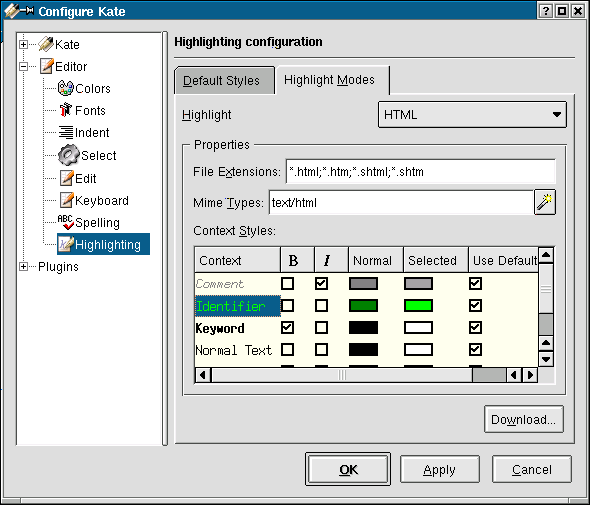Image resolution: width=590 pixels, height=505 pixels.
Task: Enable bold for Identifier context
Action: (287, 306)
